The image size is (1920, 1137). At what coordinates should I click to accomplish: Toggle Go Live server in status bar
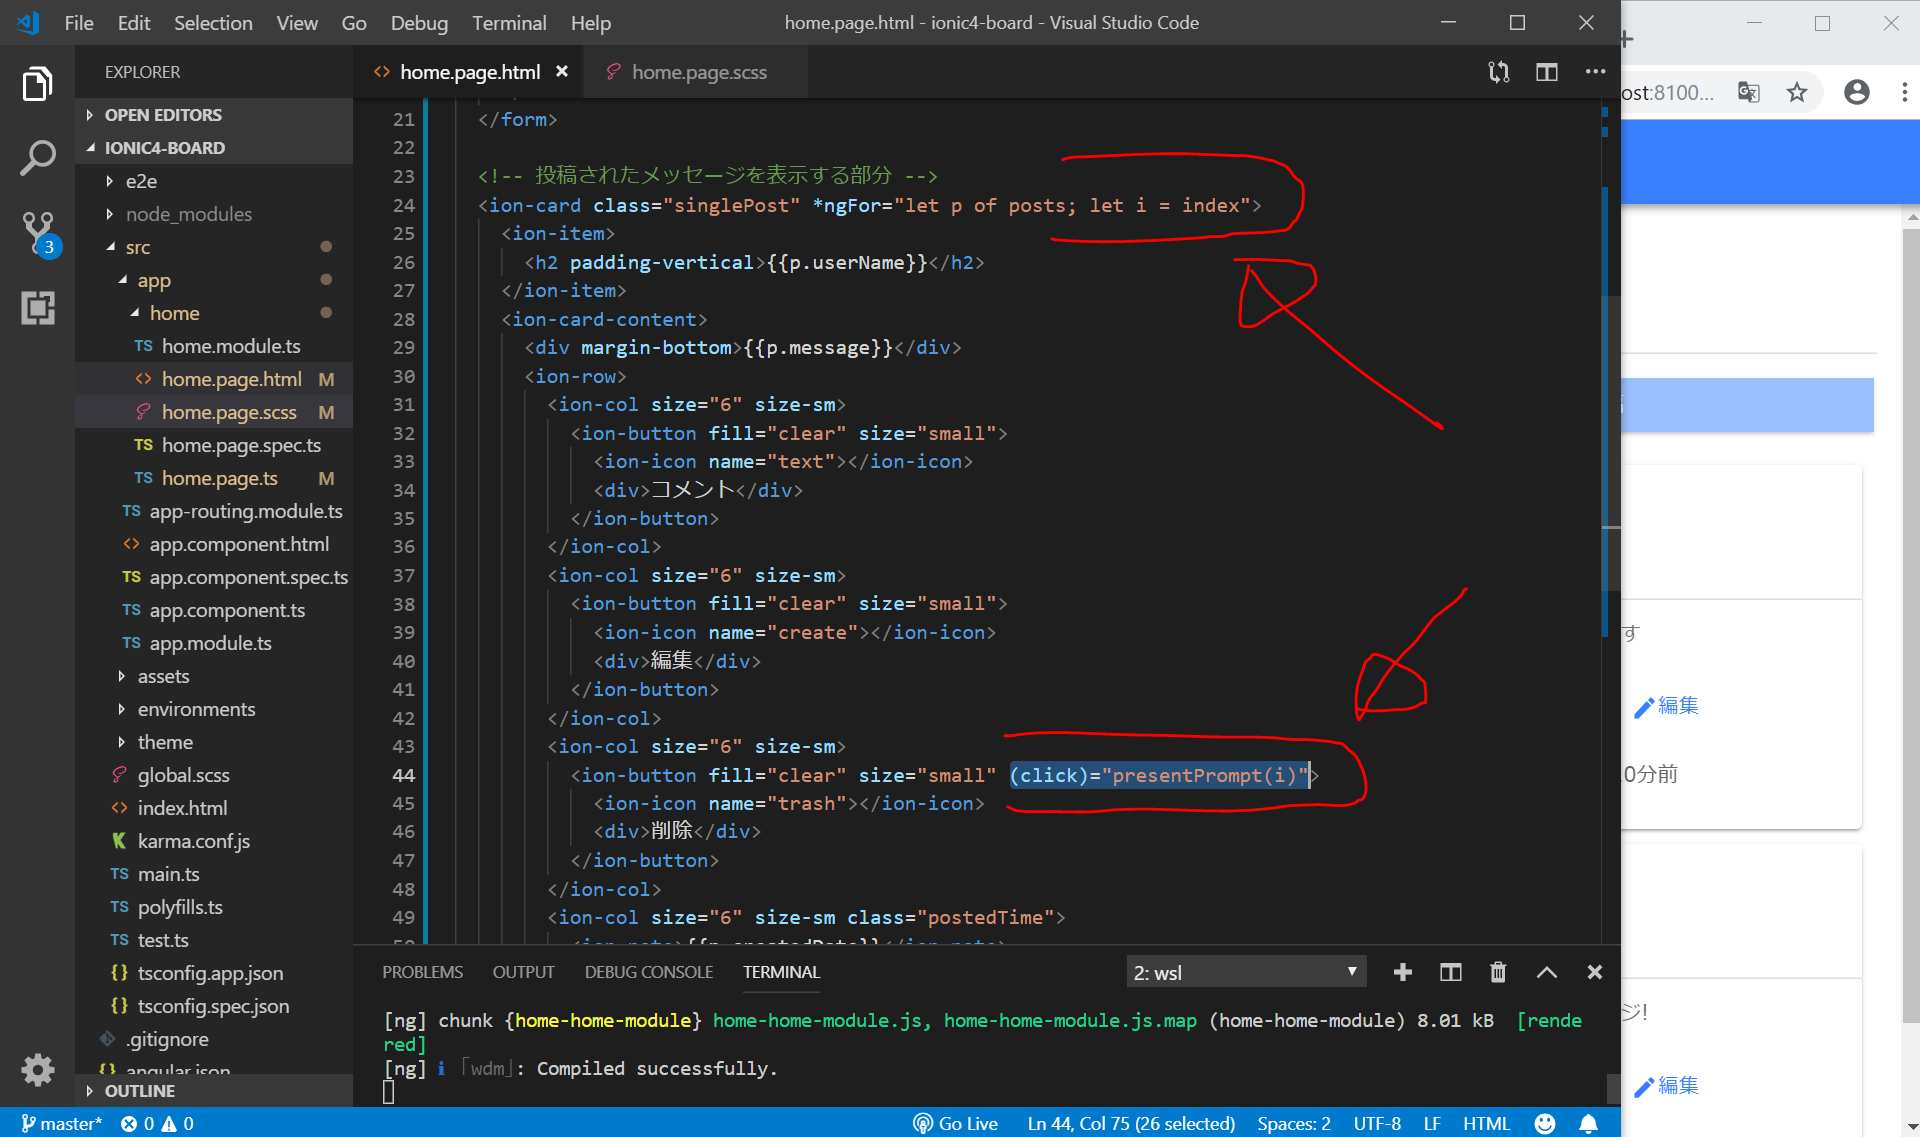[955, 1124]
